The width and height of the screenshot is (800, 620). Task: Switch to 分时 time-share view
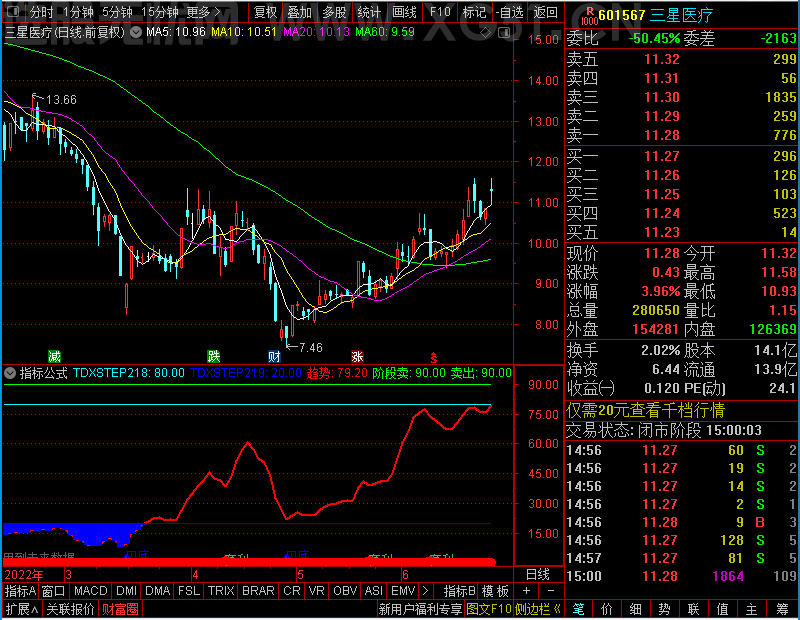(x=42, y=12)
